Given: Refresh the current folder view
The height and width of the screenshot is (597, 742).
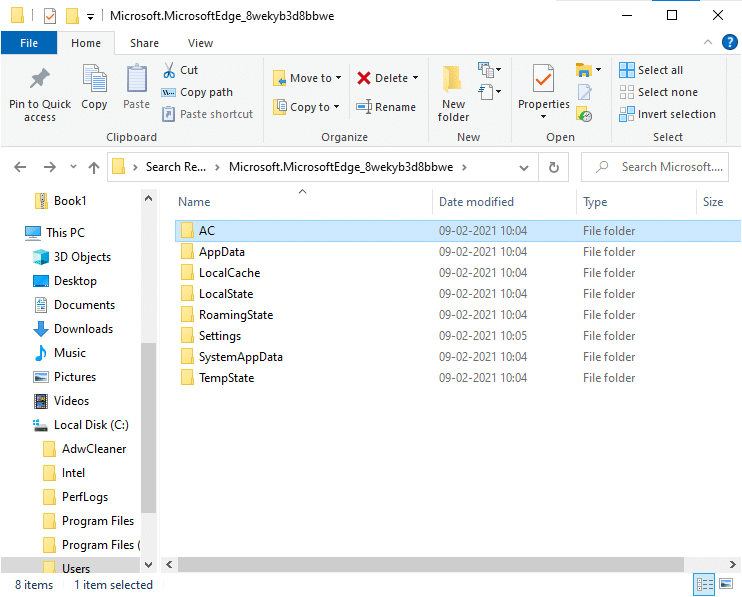Looking at the screenshot, I should coord(555,167).
